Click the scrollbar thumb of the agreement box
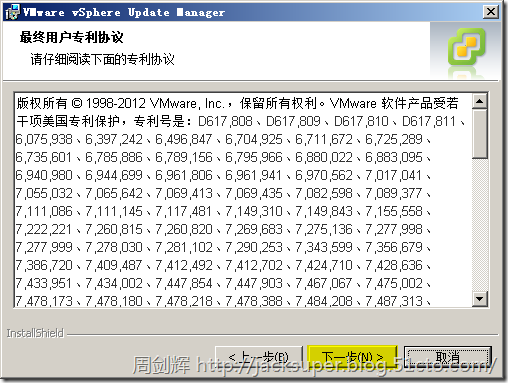The image size is (508, 383). coord(480,133)
